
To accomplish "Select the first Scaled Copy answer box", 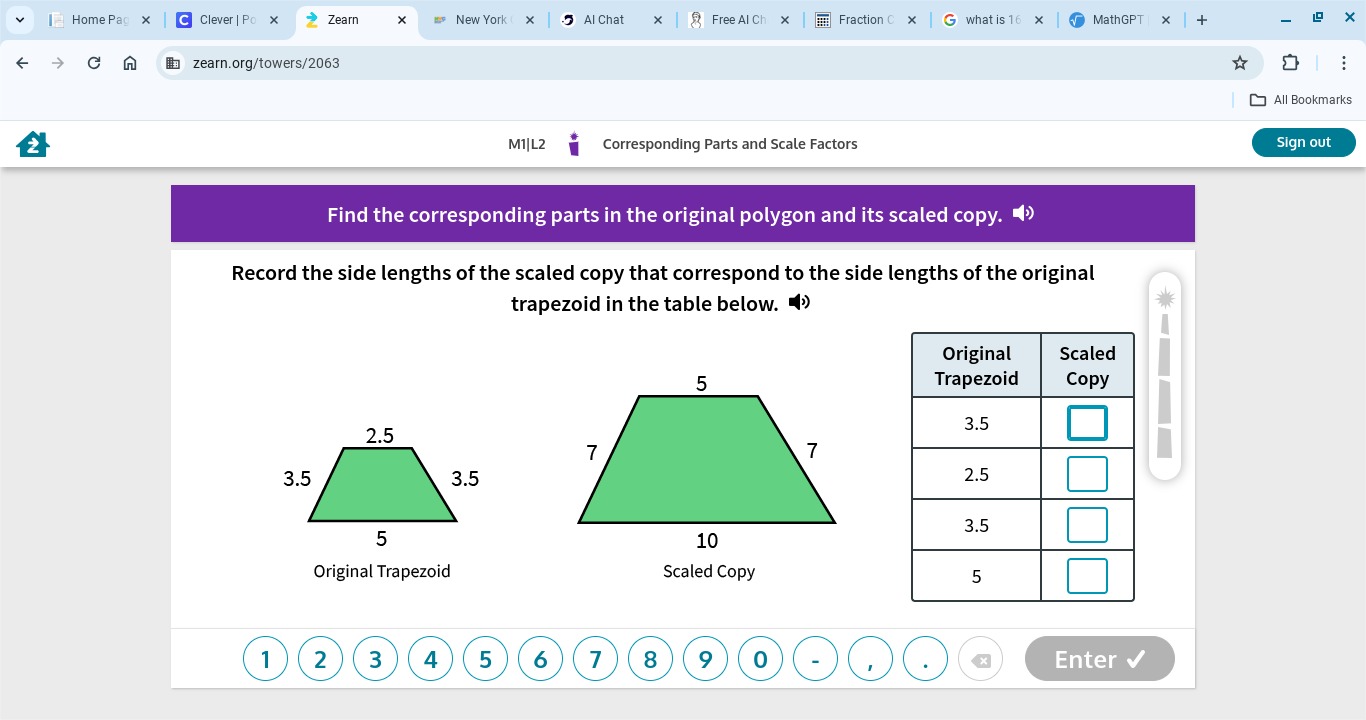I will [x=1087, y=423].
